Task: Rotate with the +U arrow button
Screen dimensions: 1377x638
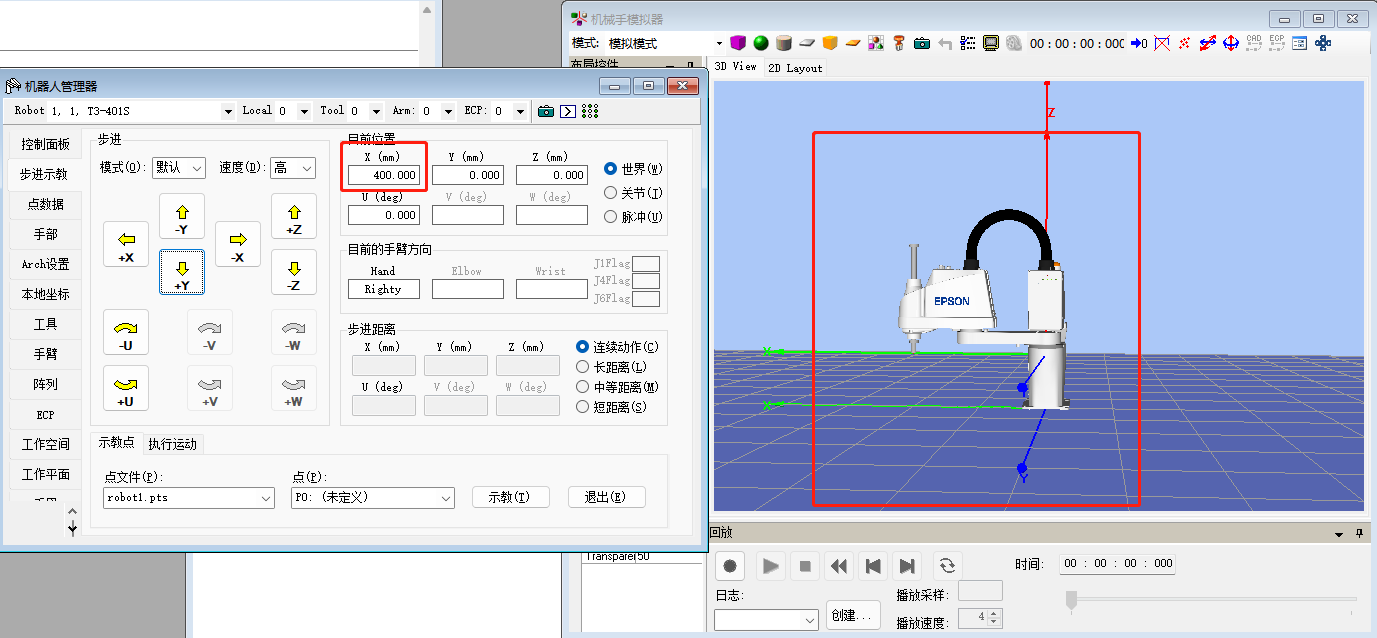Action: coord(126,388)
